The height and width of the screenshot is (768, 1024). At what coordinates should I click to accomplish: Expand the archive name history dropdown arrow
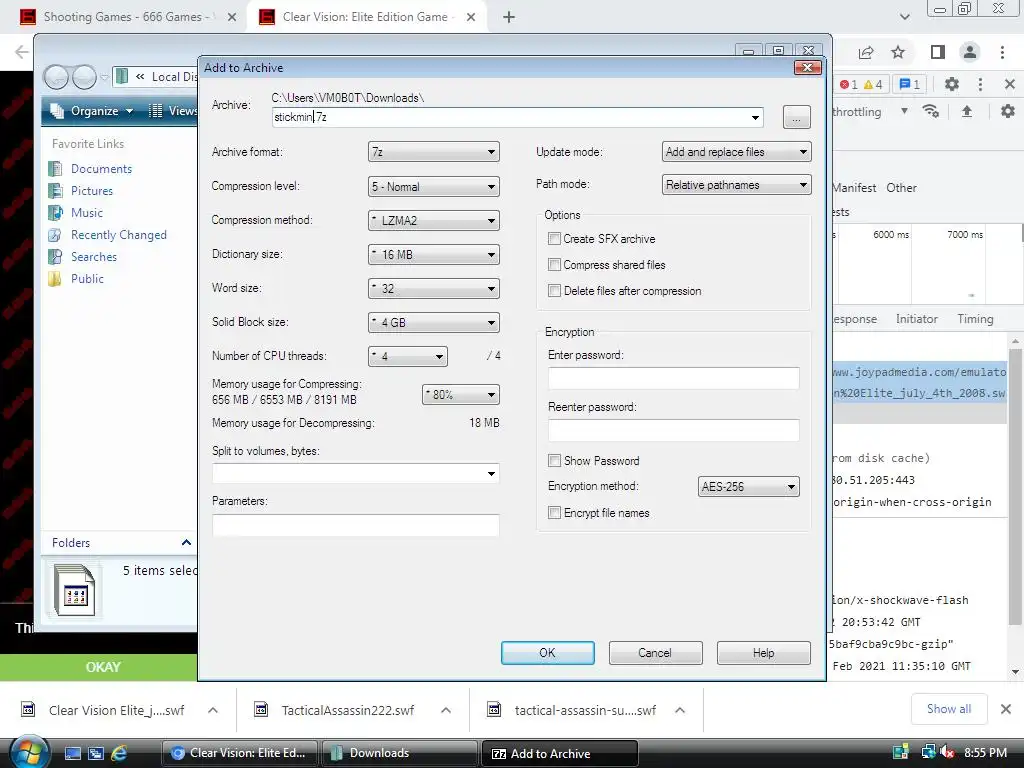pyautogui.click(x=755, y=118)
